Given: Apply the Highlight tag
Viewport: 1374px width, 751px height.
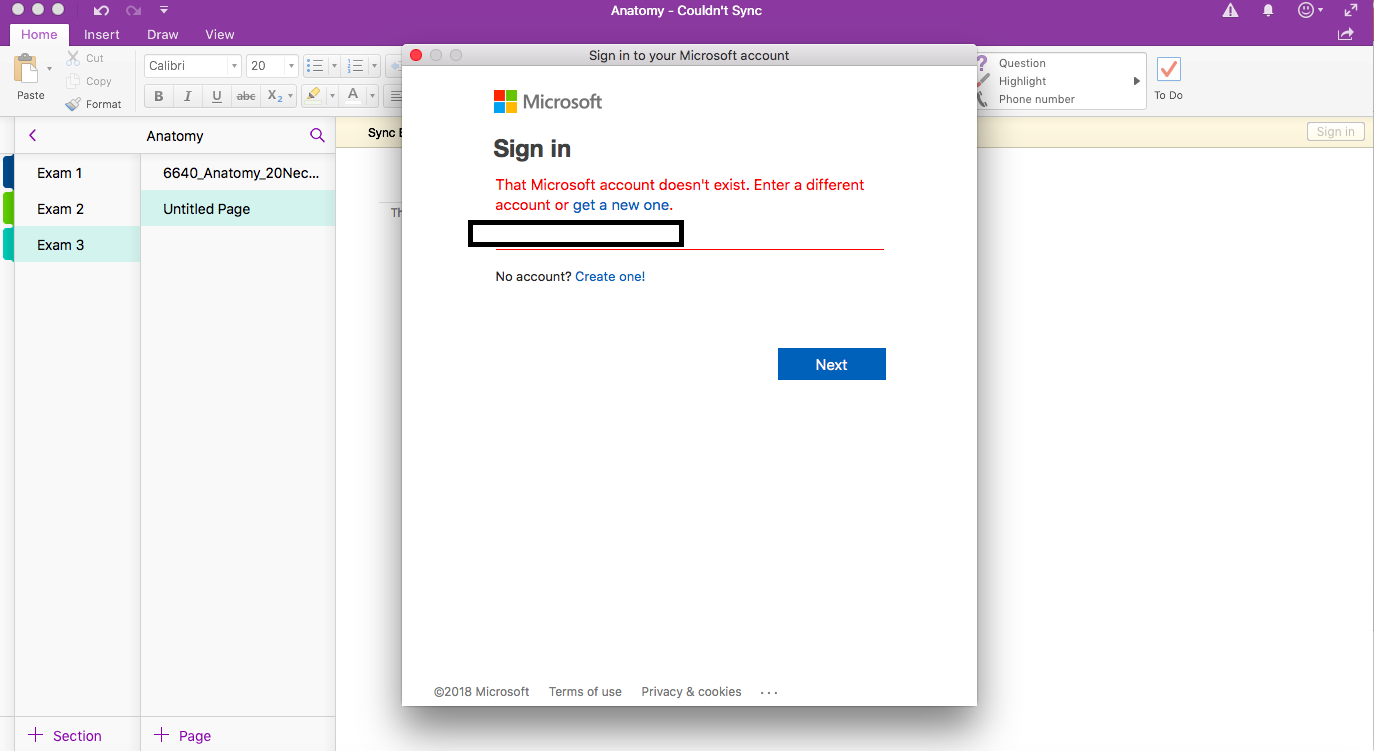Looking at the screenshot, I should tap(1022, 81).
